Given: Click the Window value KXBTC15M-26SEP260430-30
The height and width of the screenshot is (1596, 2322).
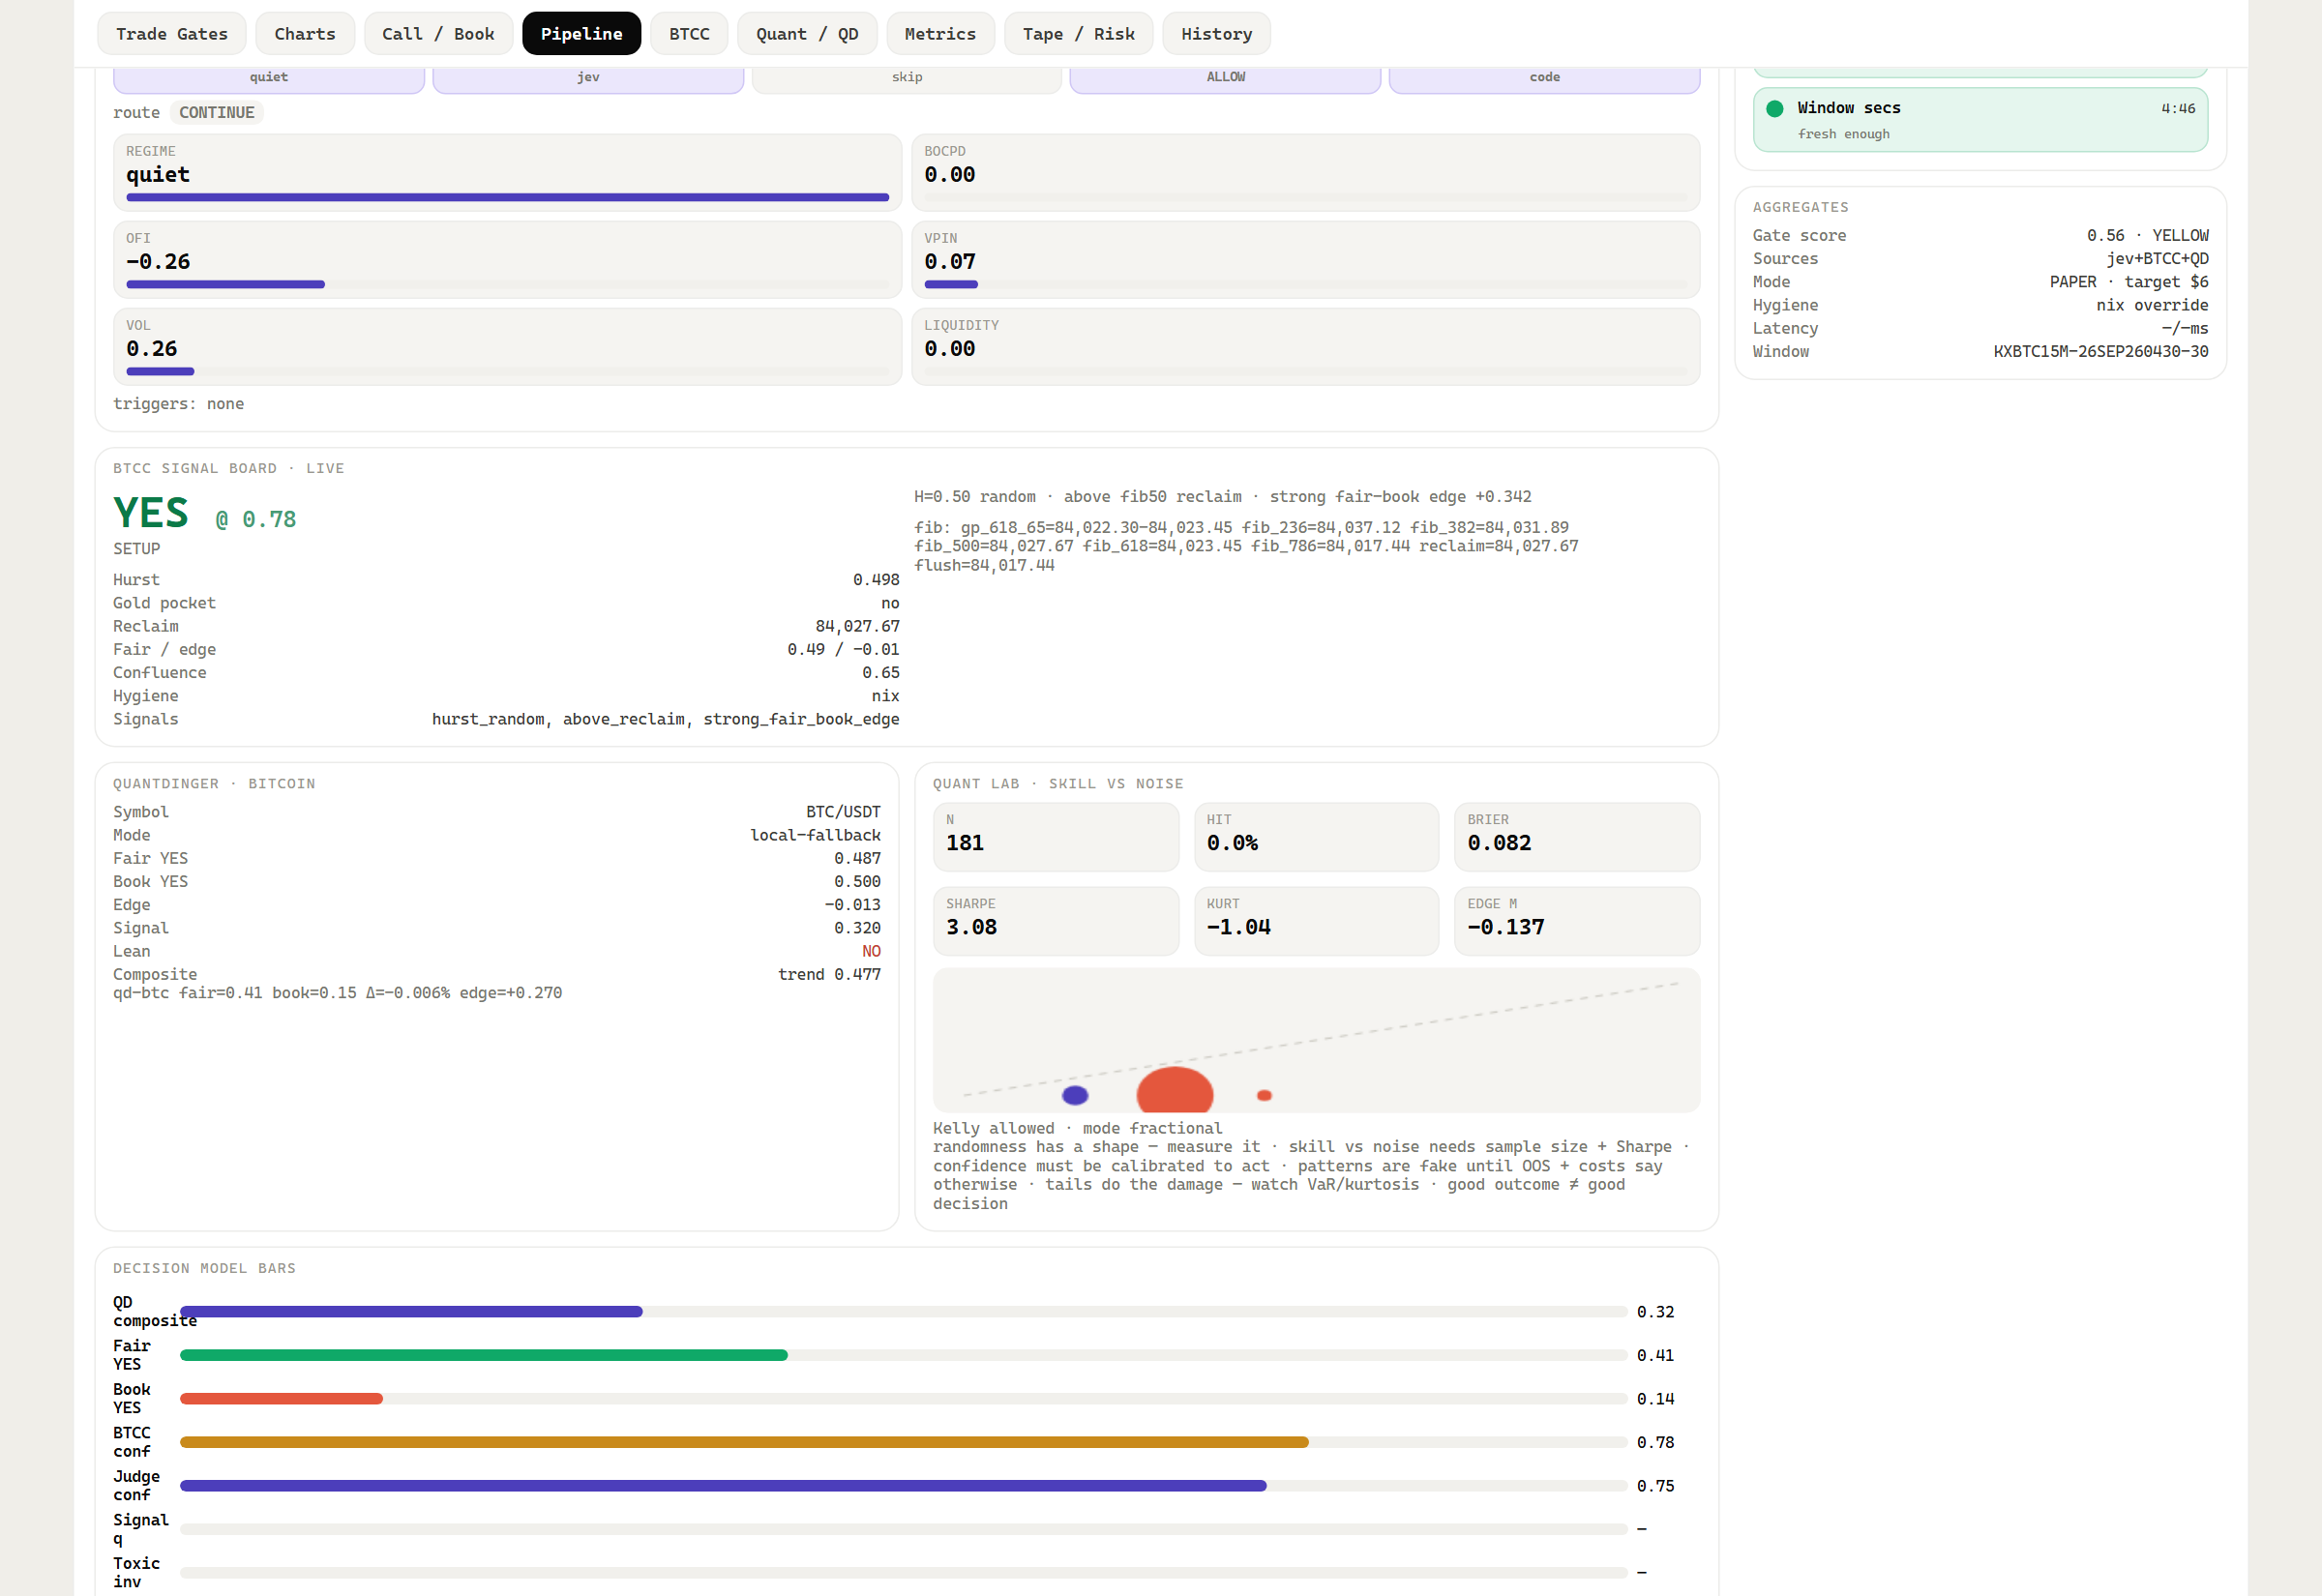Looking at the screenshot, I should coord(2100,351).
